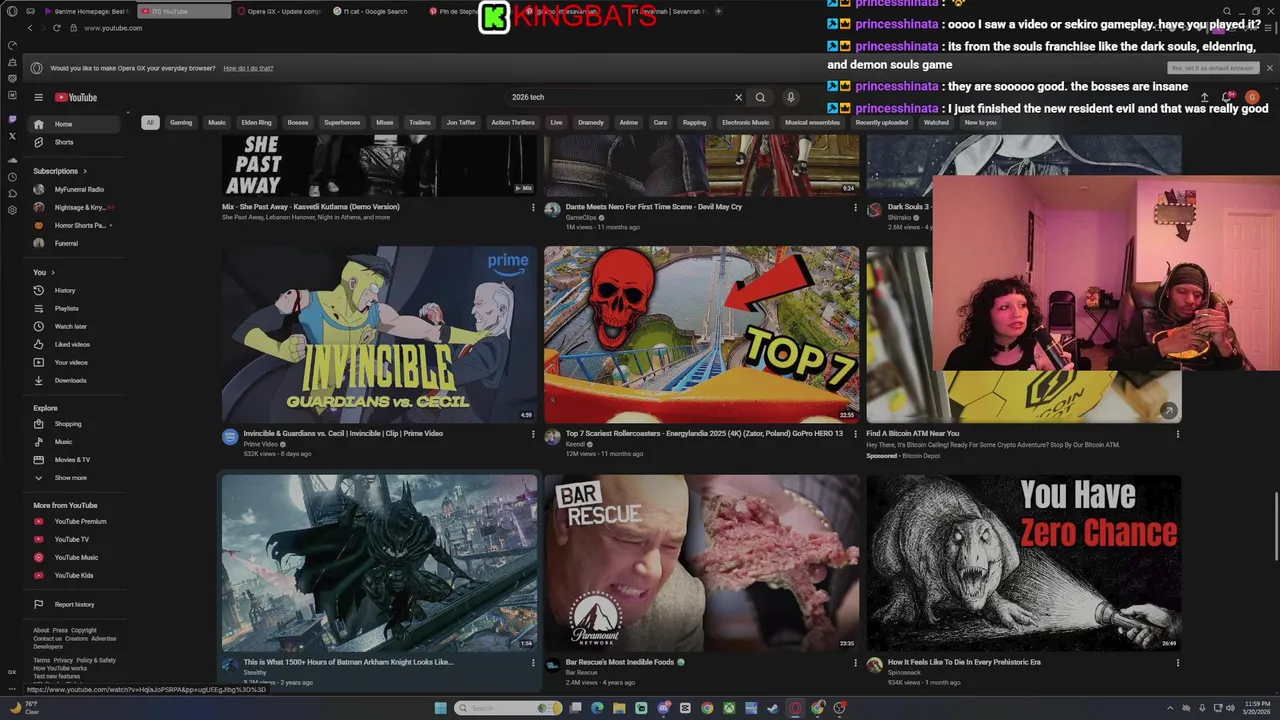
Task: Select the Electronic Music filter chip
Action: (746, 122)
